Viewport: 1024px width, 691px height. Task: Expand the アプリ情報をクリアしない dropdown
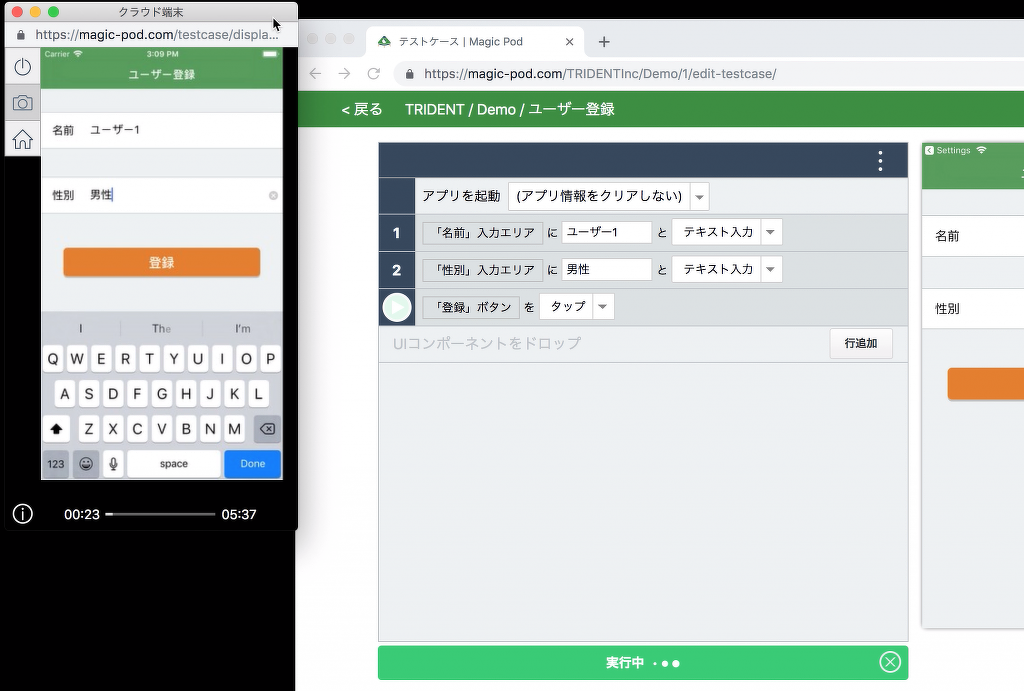(699, 197)
